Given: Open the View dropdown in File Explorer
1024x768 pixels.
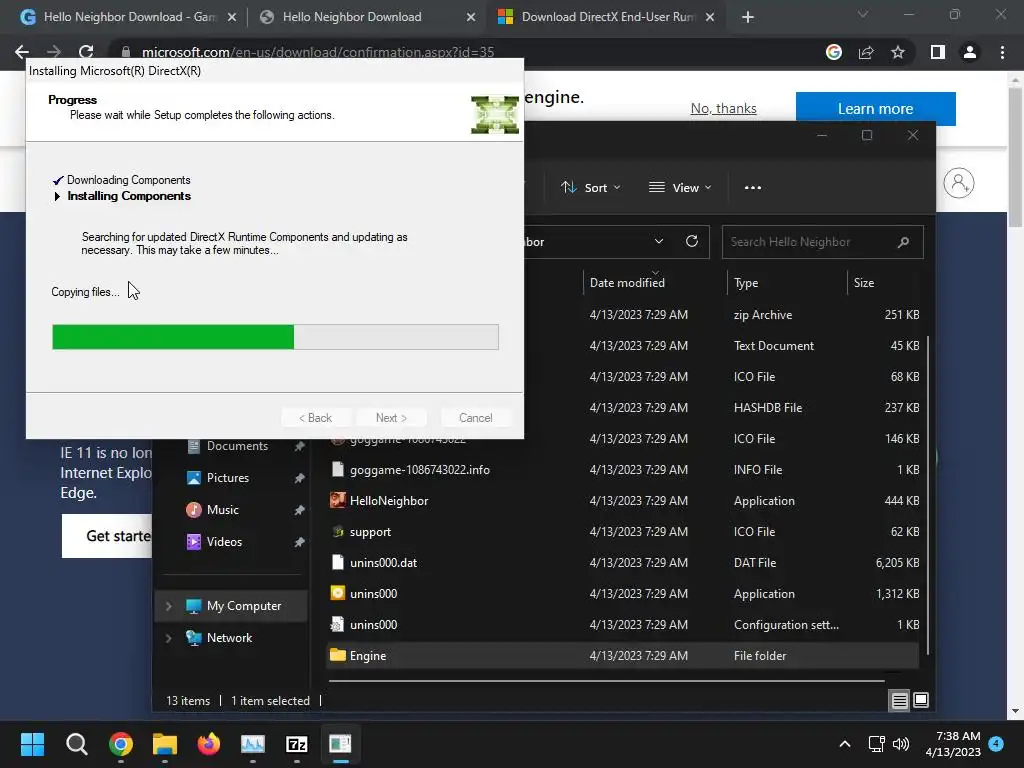Looking at the screenshot, I should click(680, 187).
